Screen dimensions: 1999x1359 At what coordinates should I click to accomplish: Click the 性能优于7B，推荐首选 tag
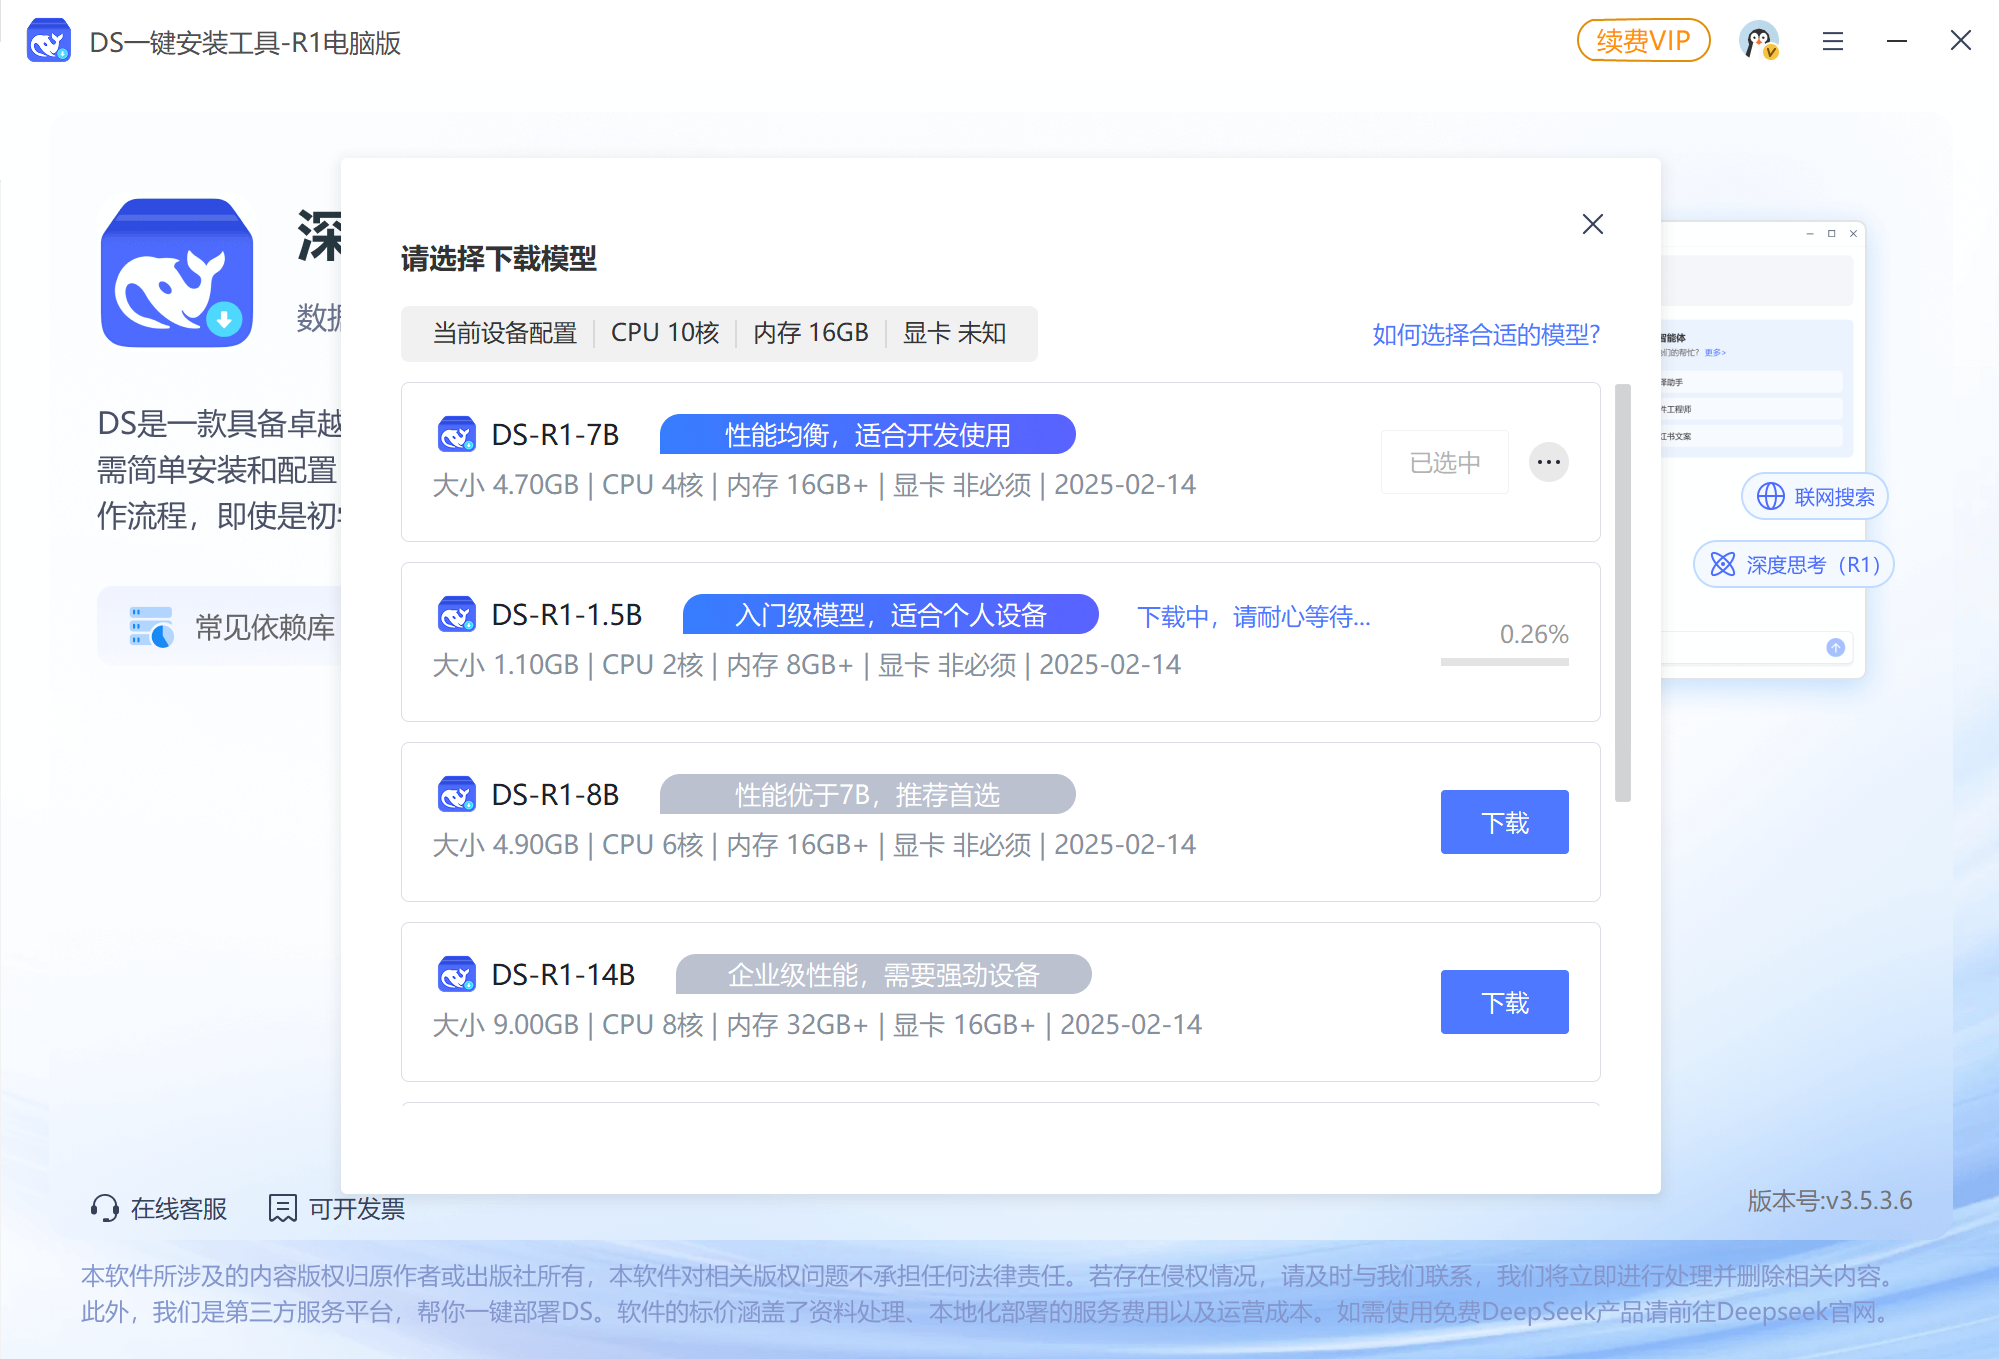coord(867,795)
